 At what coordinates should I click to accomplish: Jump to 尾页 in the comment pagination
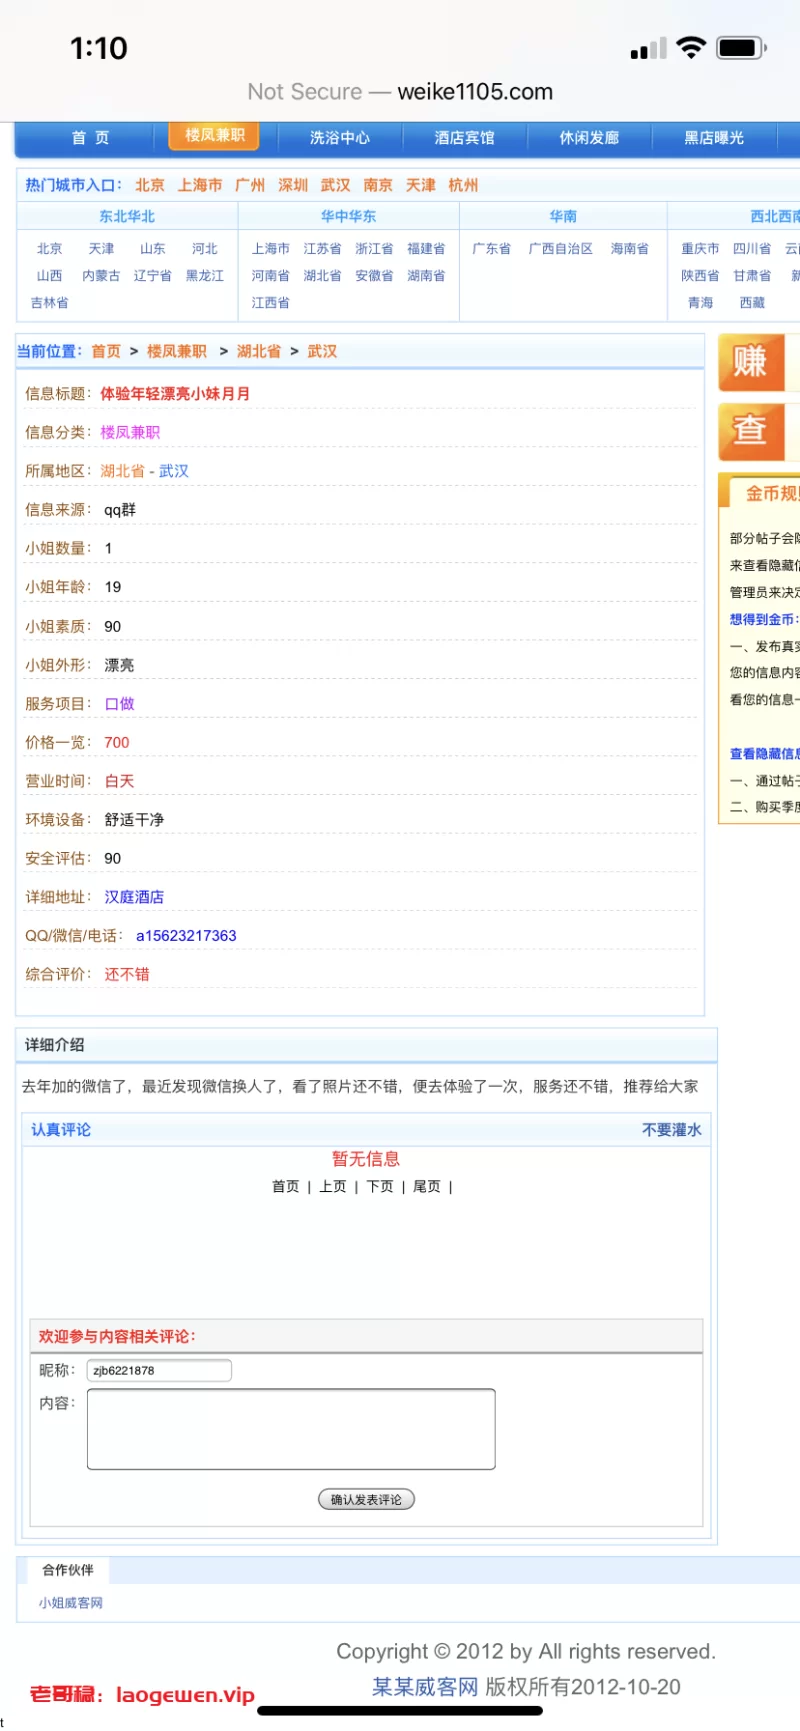pos(427,1187)
